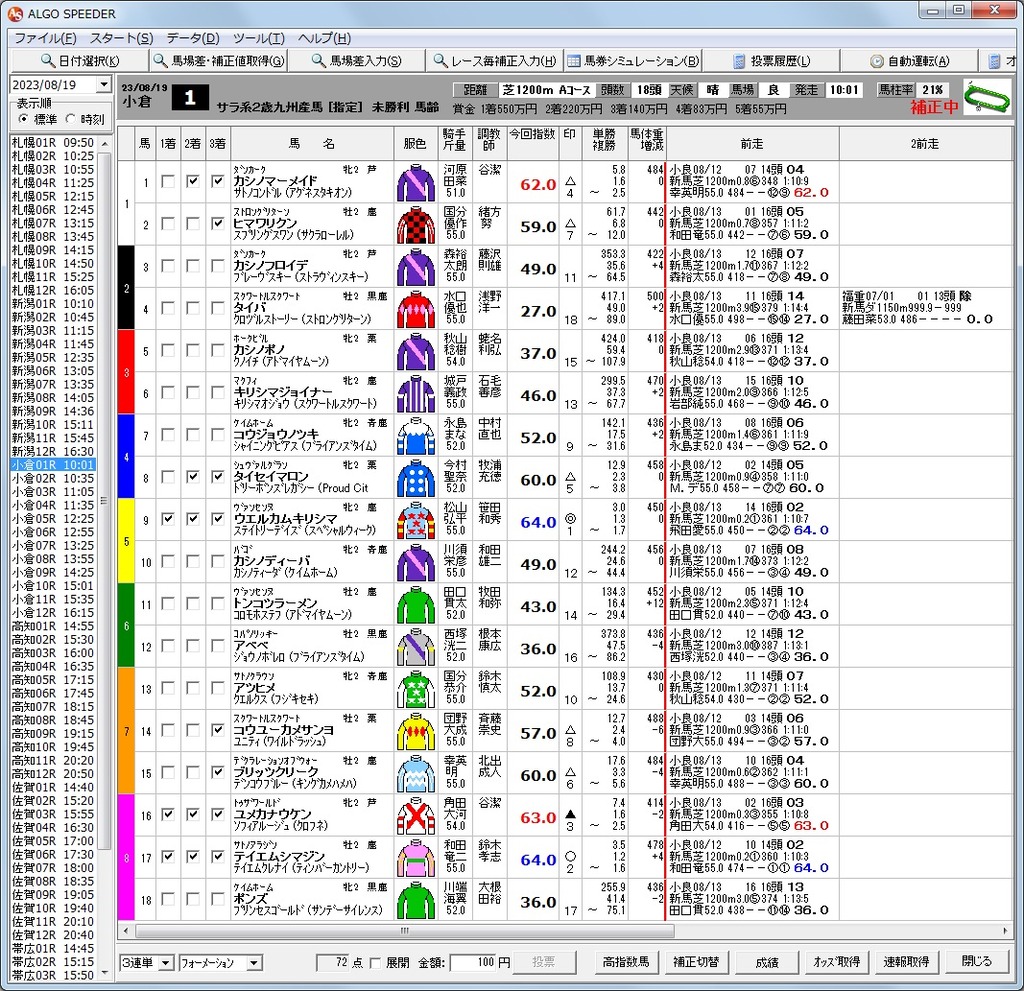Viewport: 1024px width, 991px height.
Task: Uncheck 1着 checkbox for horse 9 ウエルカムキリシマ
Action: [x=168, y=519]
